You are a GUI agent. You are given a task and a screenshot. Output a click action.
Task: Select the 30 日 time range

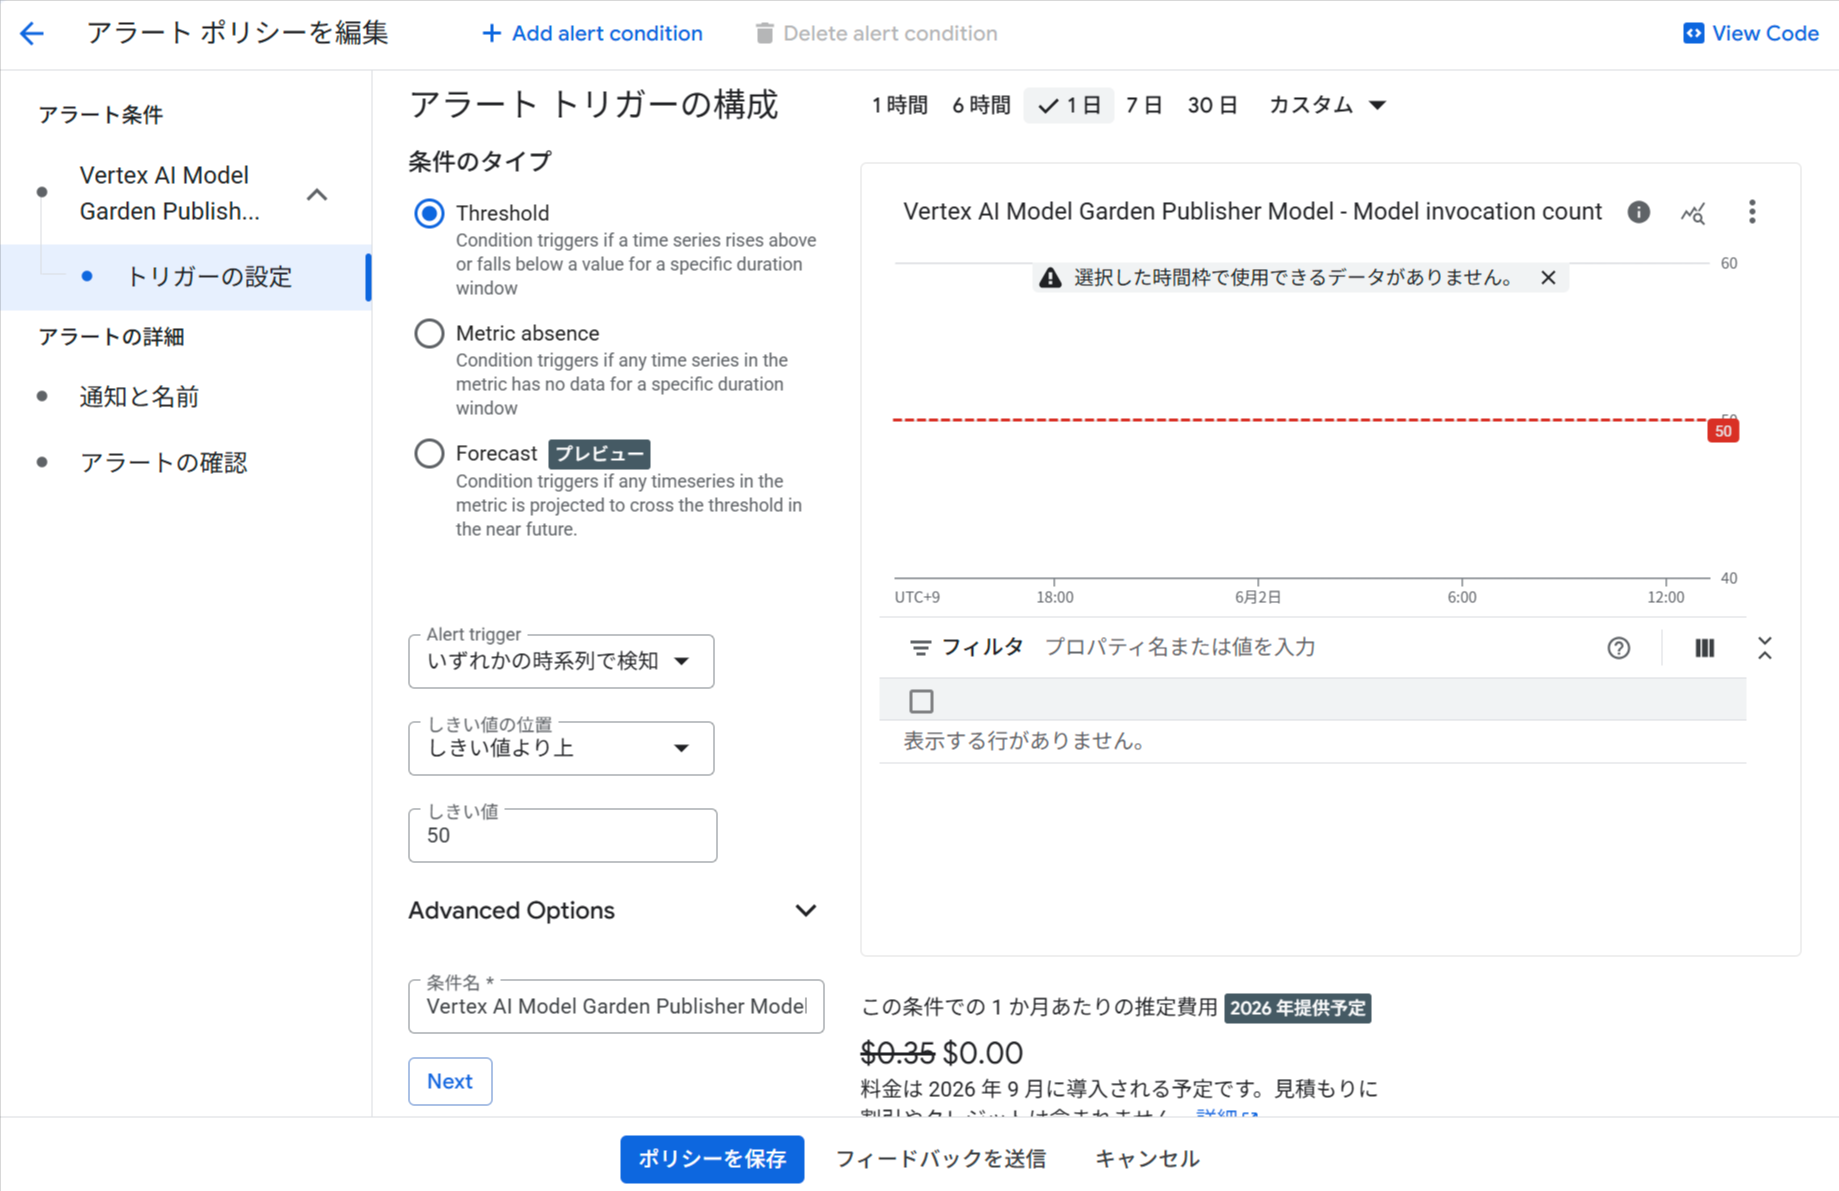pos(1213,105)
